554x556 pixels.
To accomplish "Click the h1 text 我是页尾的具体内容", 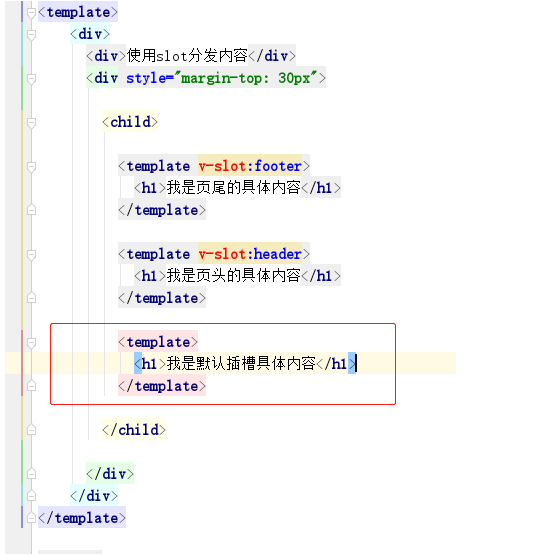I will point(233,188).
